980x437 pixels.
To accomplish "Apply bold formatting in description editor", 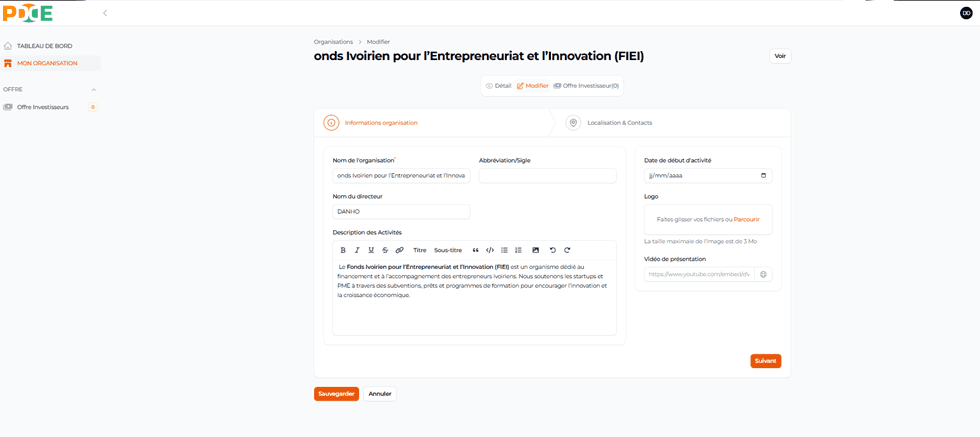I will 343,250.
